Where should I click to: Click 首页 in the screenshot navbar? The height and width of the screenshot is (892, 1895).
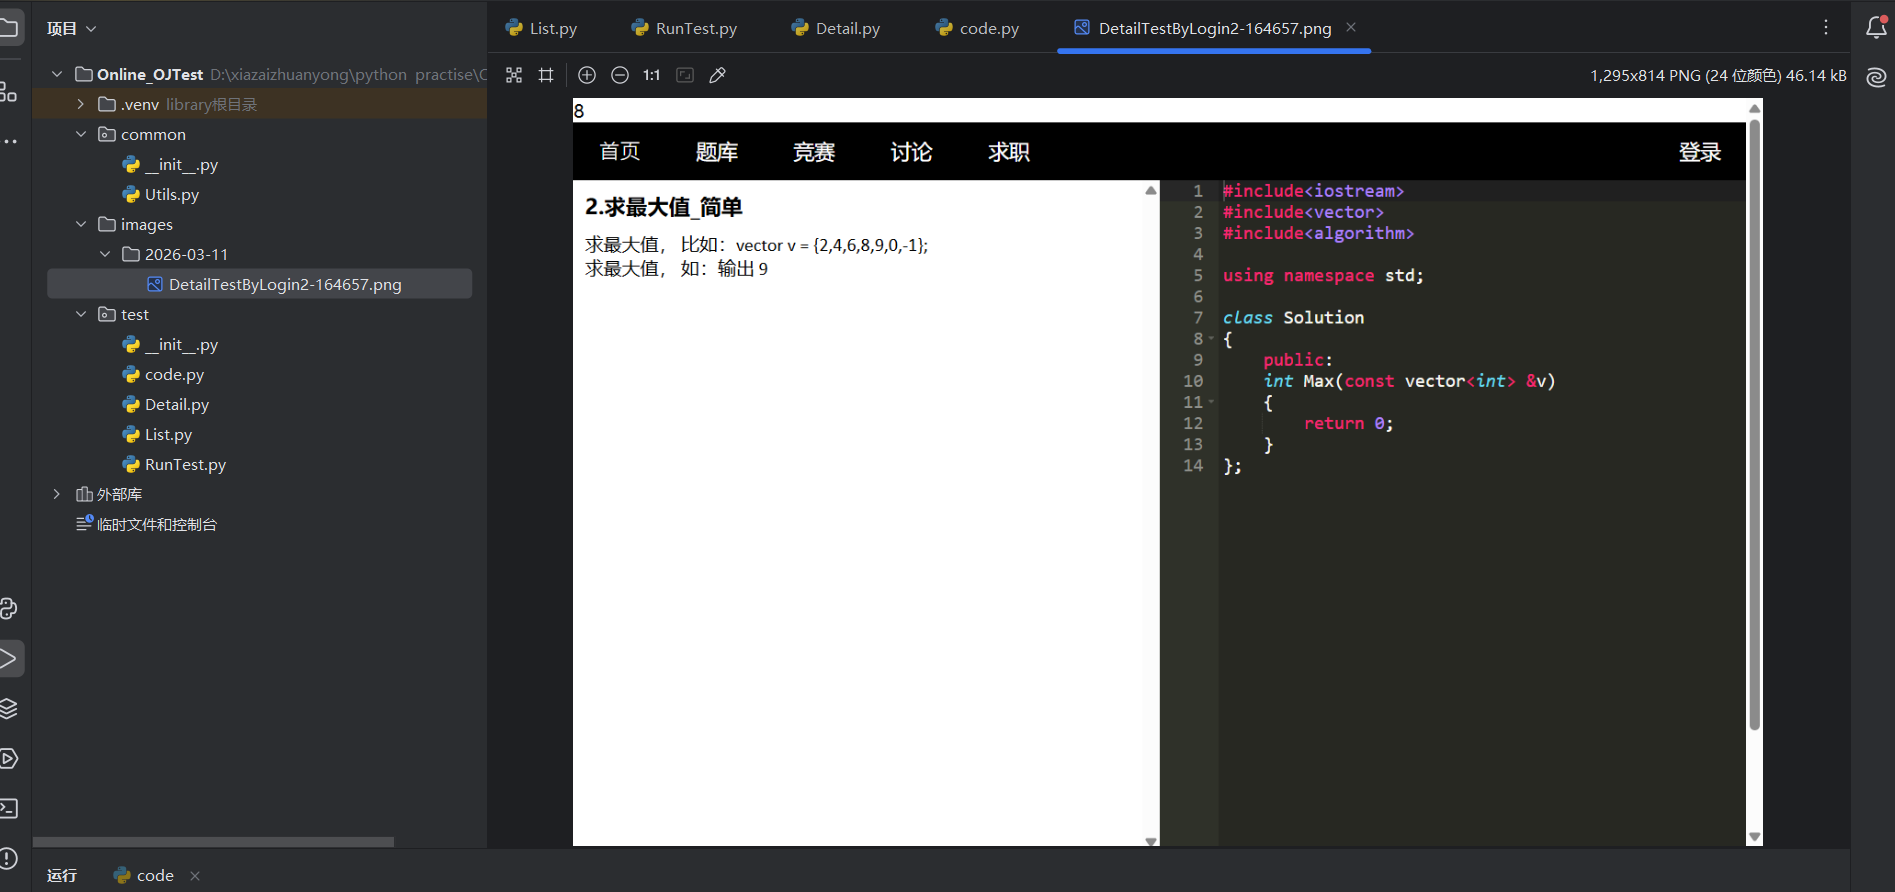[620, 152]
